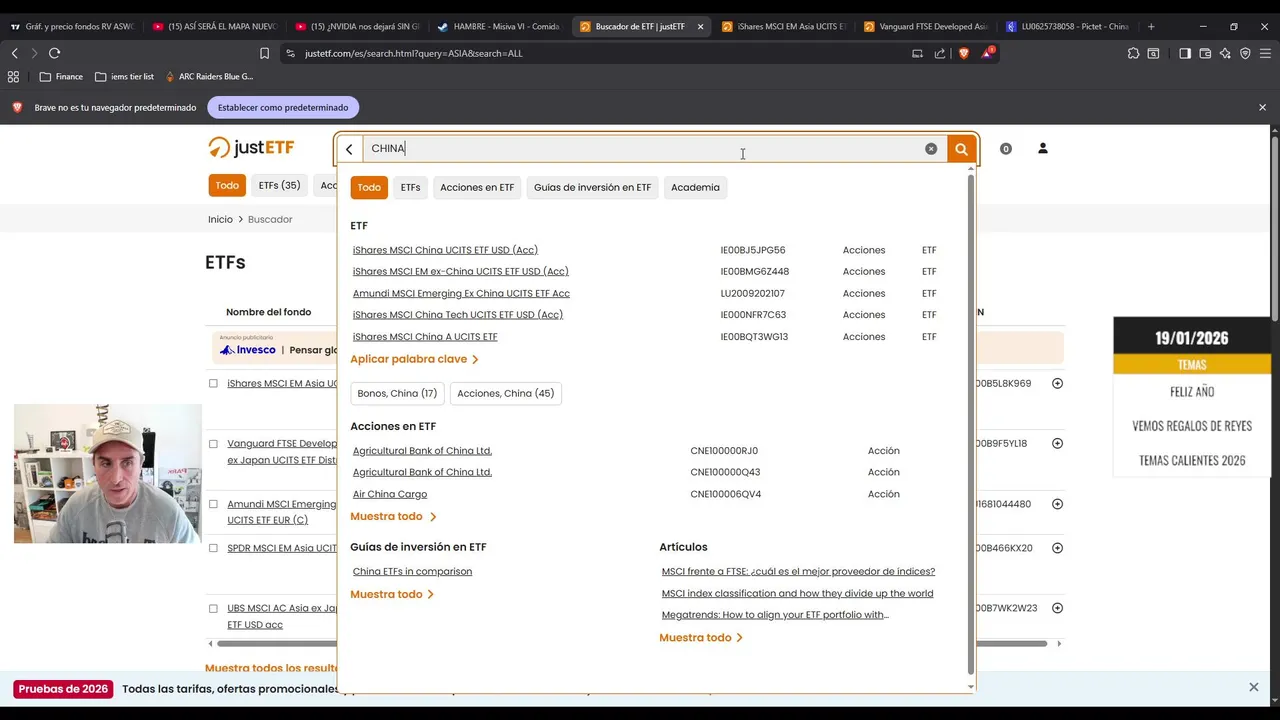Open the browser hamburger menu
The height and width of the screenshot is (720, 1280).
click(x=1266, y=53)
